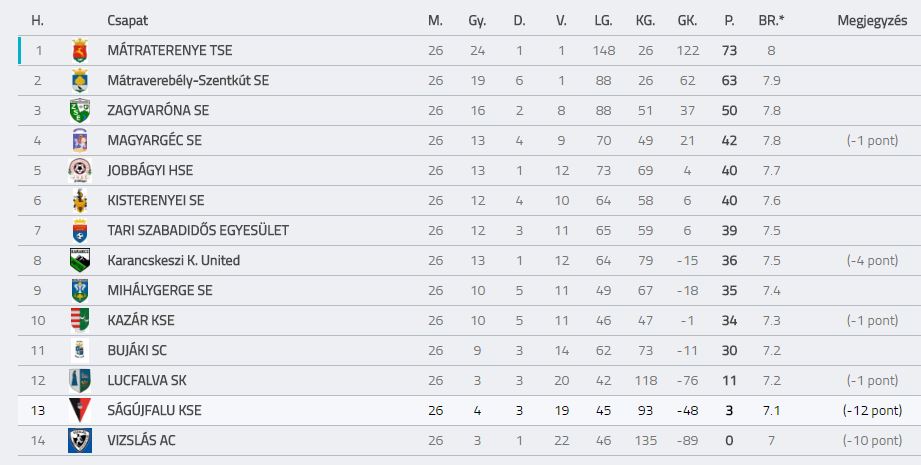Click the P. points column header

tap(729, 21)
